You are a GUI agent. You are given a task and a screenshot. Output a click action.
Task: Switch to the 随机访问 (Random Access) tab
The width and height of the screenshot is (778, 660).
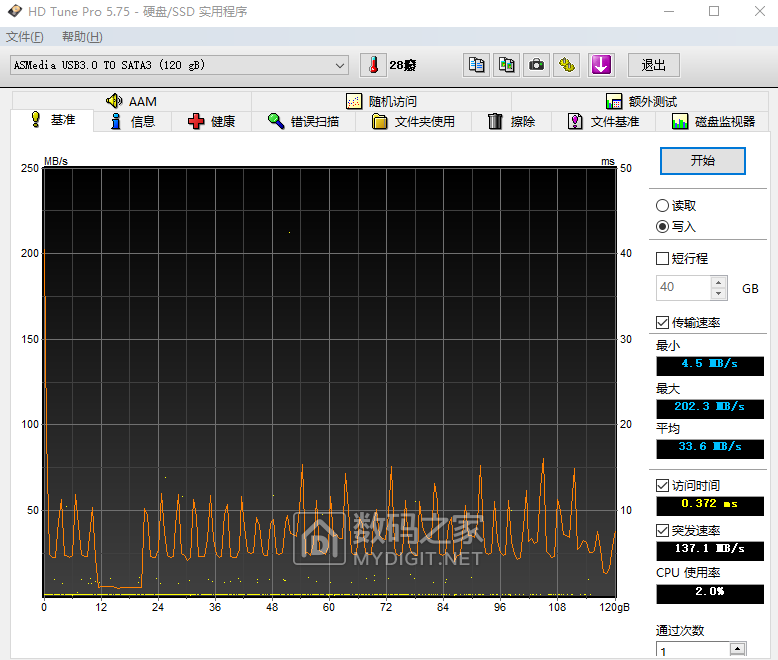[x=381, y=101]
